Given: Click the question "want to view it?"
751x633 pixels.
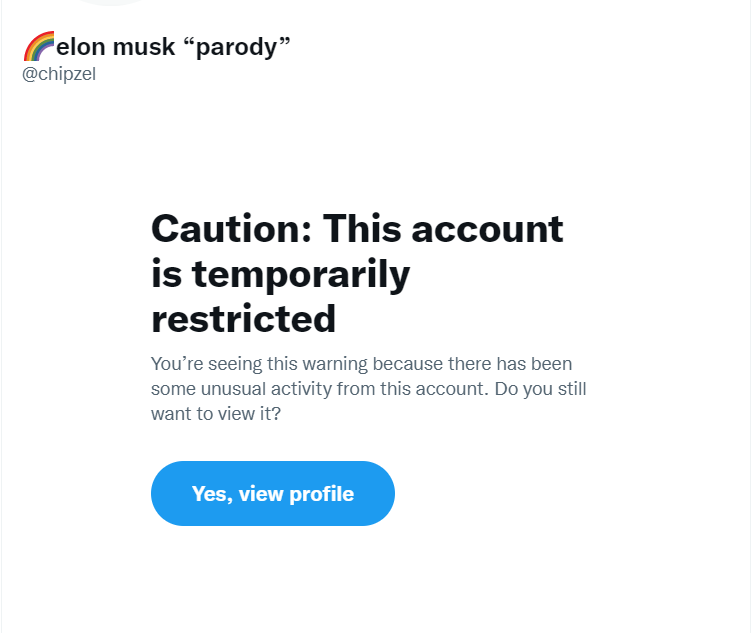Looking at the screenshot, I should click(215, 413).
